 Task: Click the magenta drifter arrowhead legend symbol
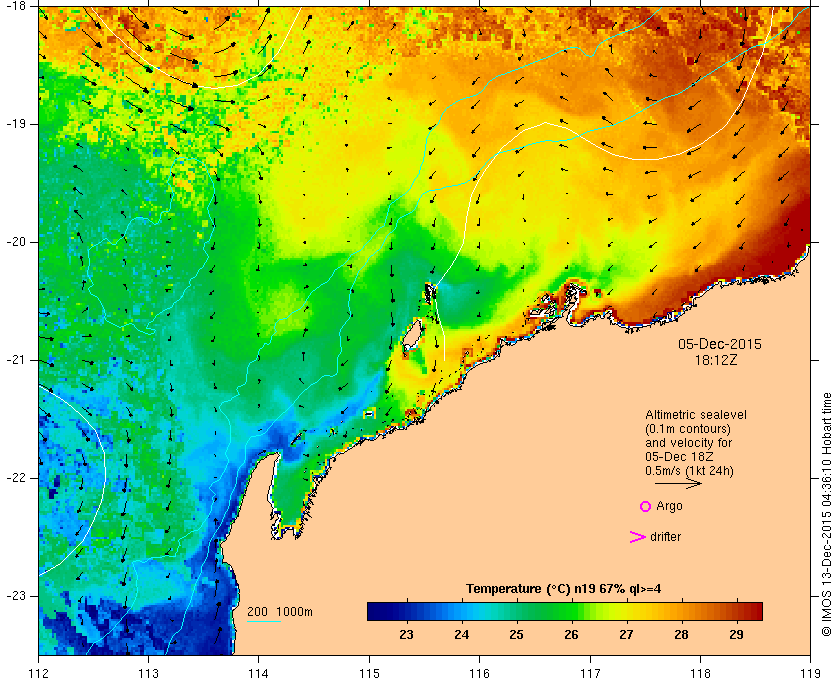coord(637,537)
